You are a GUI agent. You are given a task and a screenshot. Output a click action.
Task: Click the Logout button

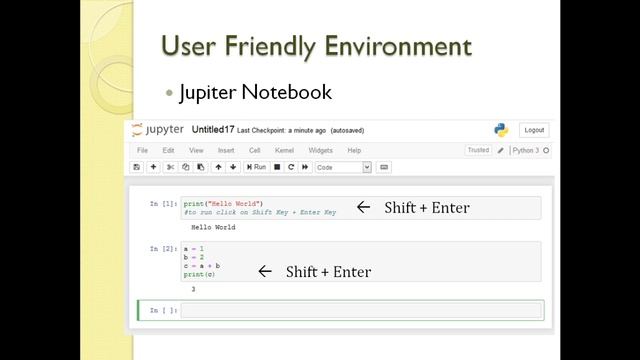[534, 130]
